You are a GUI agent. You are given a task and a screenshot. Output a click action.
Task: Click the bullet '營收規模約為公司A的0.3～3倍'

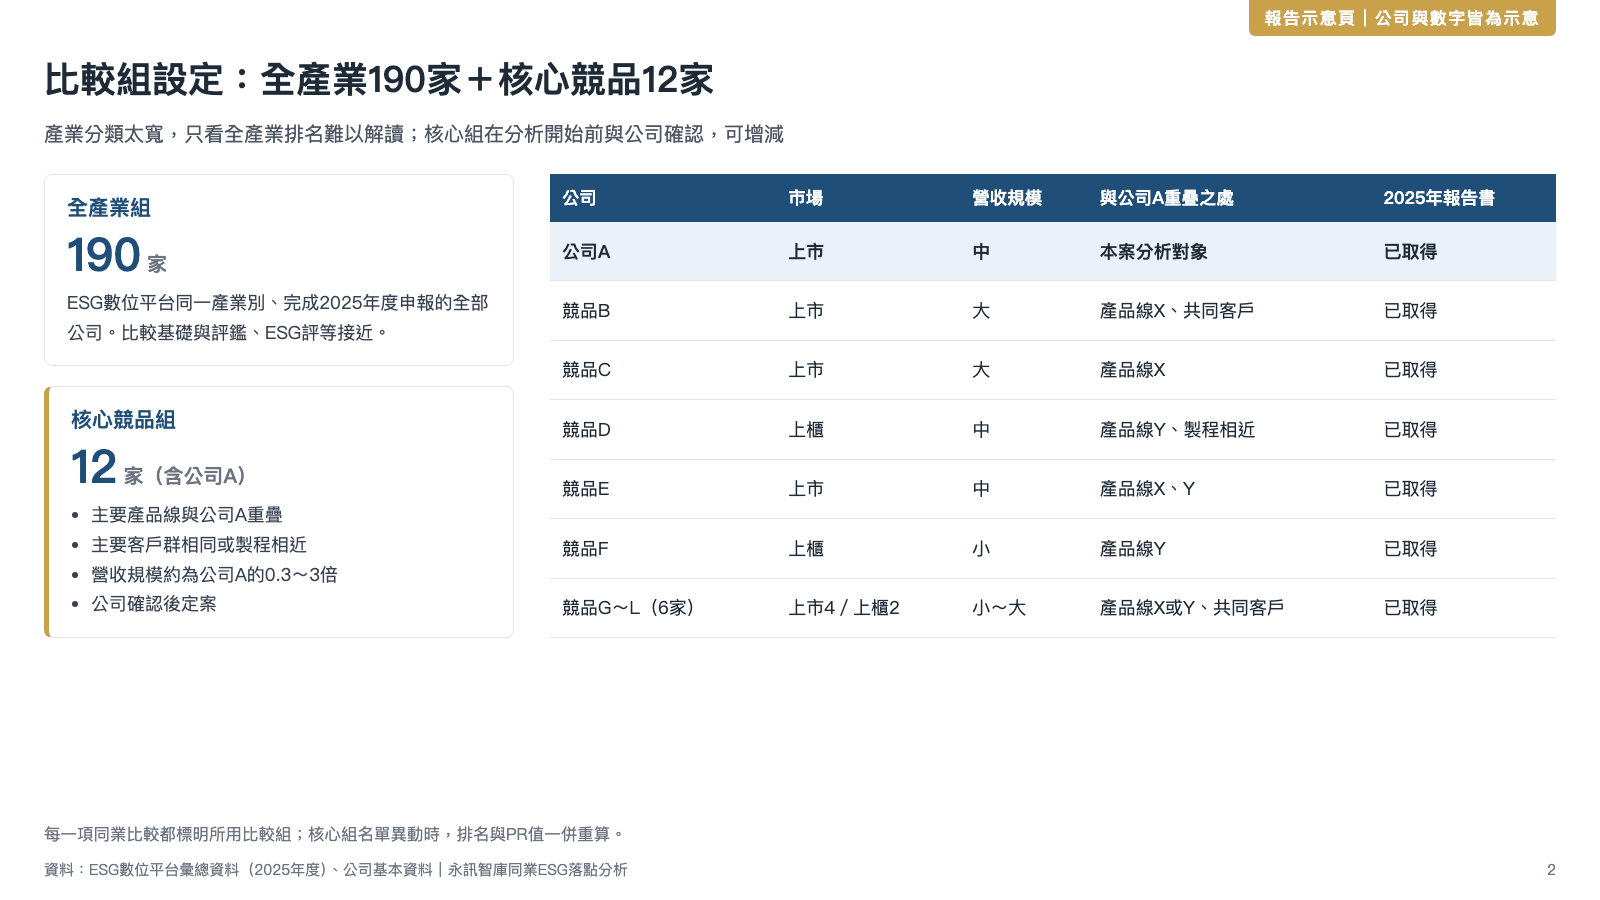click(214, 575)
